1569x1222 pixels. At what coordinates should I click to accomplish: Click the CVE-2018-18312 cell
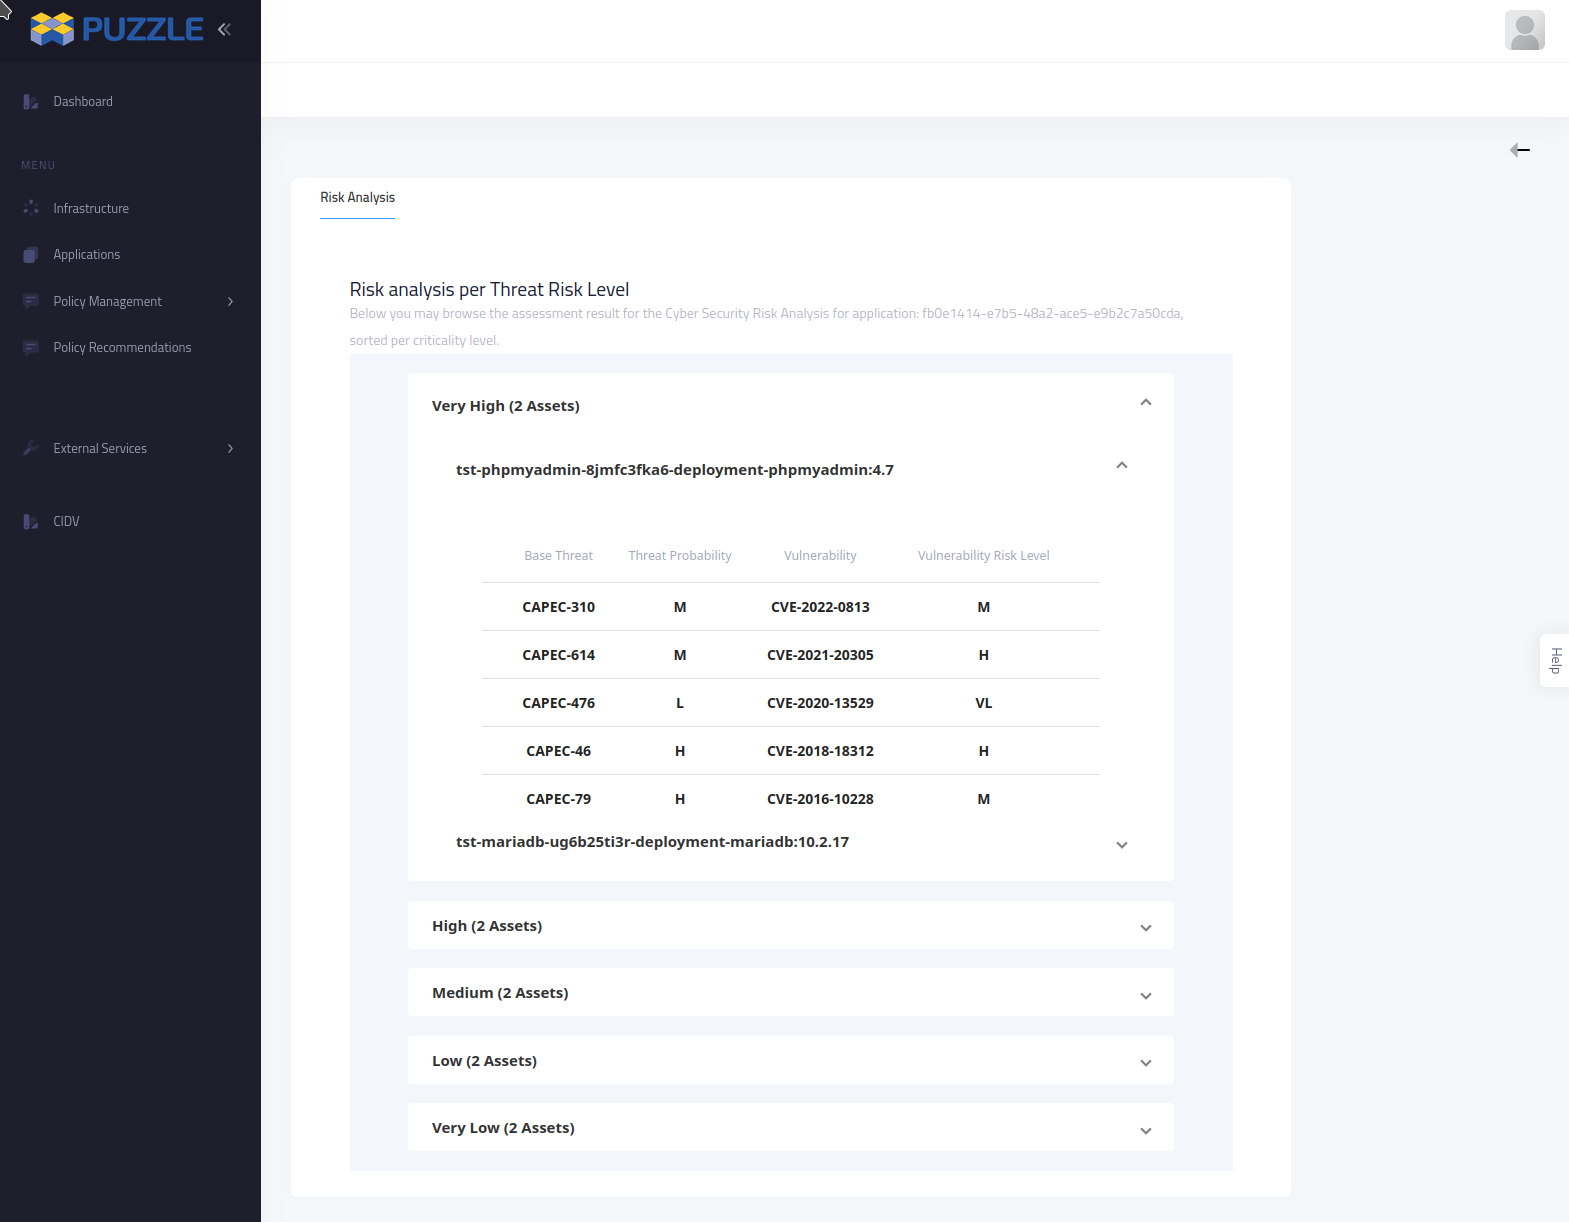[x=820, y=751]
